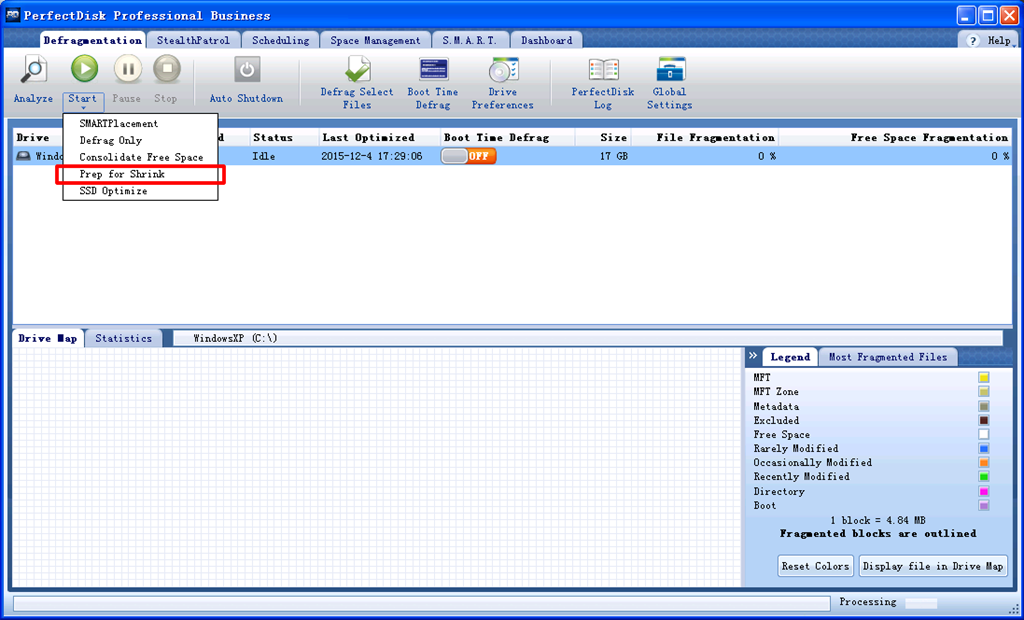The width and height of the screenshot is (1024, 620).
Task: Click the drive icon in the drive row
Action: 24,156
